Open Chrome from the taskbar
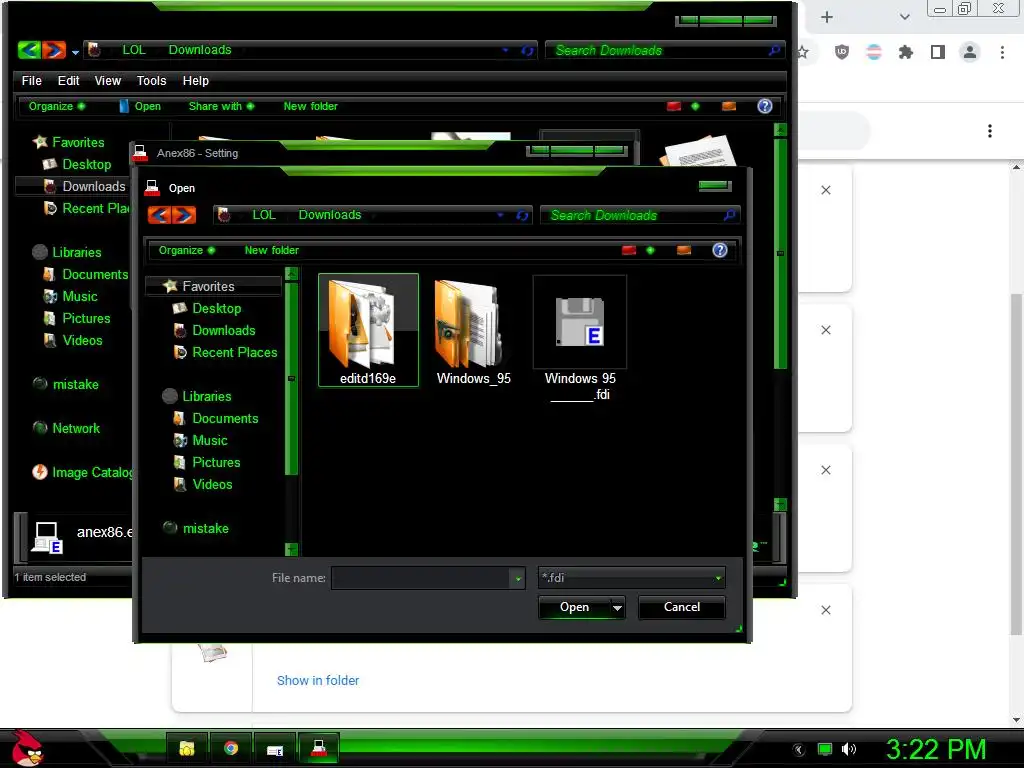This screenshot has height=768, width=1024. pos(231,748)
